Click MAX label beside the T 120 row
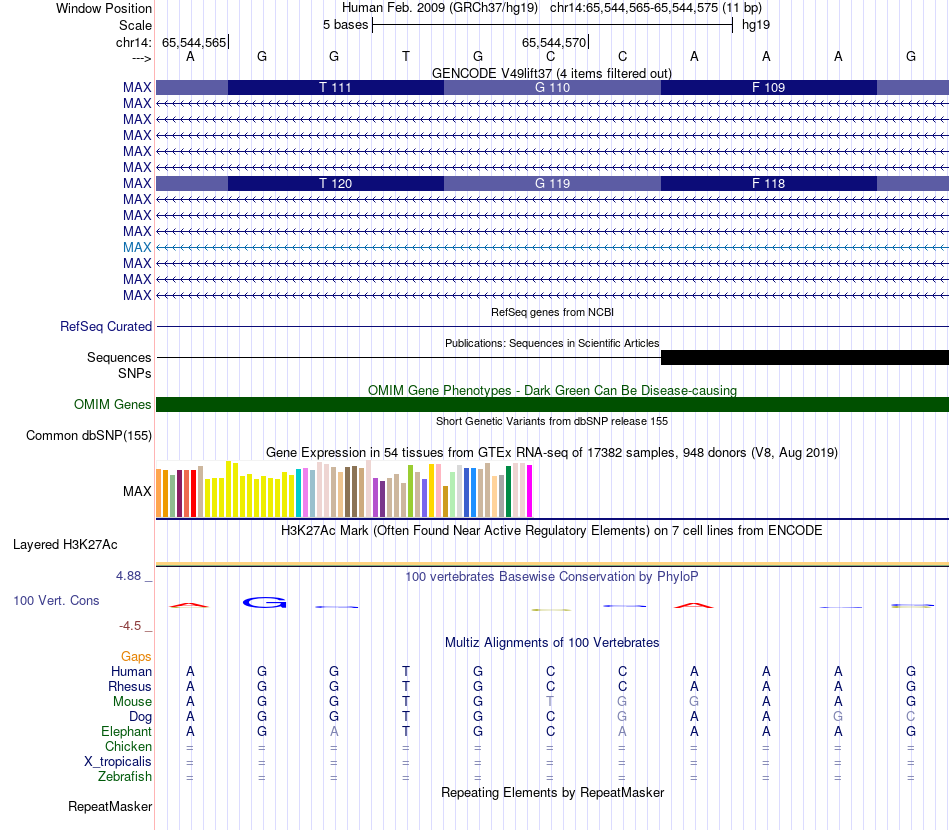950x830 pixels. click(x=137, y=184)
